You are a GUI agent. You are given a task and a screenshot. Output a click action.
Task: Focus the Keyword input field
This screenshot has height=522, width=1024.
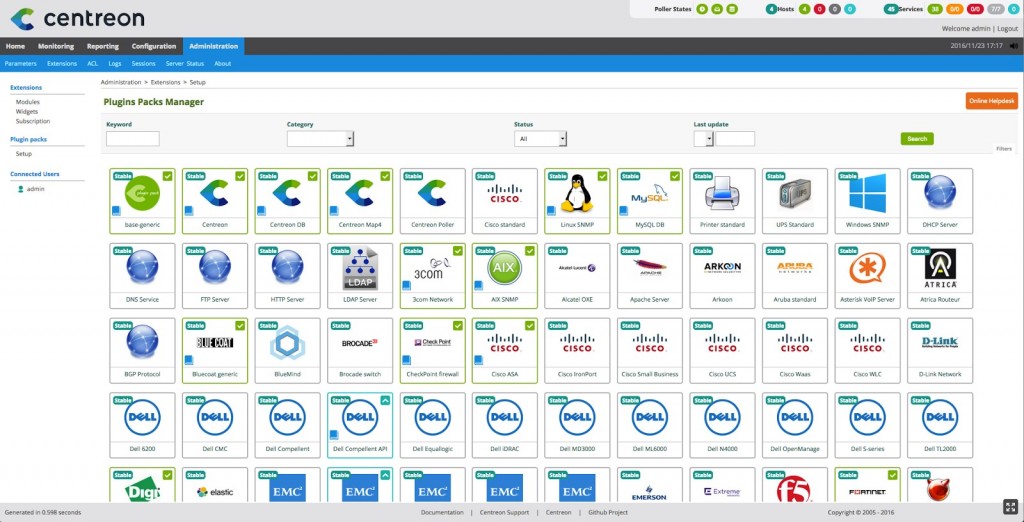click(133, 139)
